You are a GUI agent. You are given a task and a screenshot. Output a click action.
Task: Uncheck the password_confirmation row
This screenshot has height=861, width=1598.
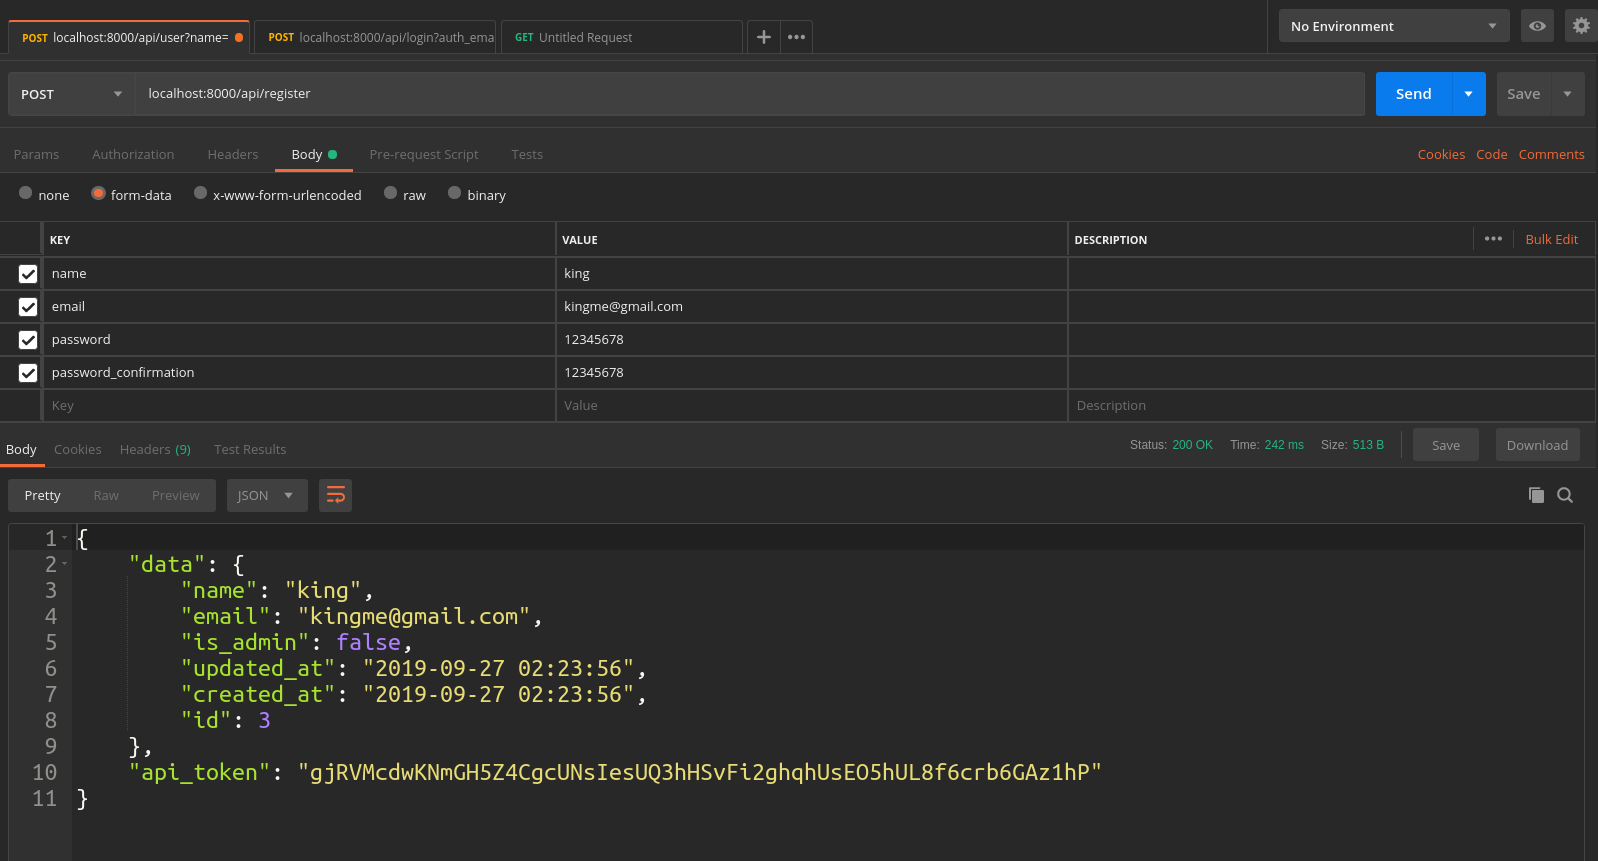[28, 373]
